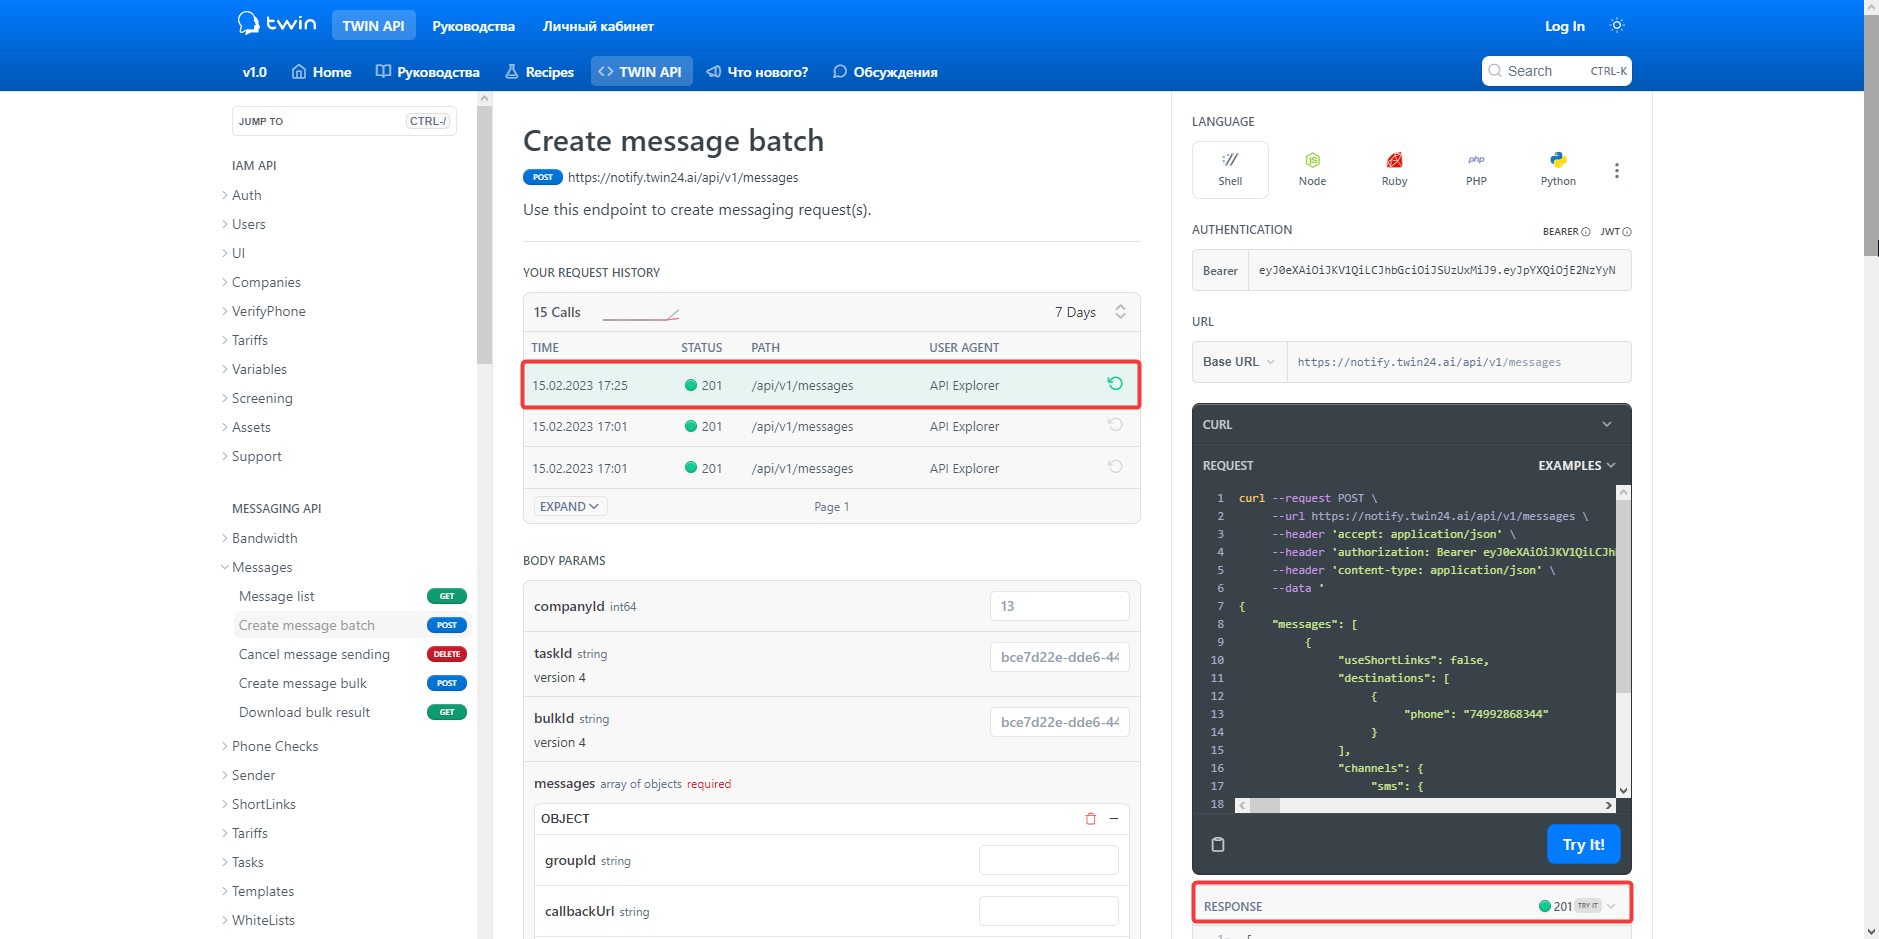Edit the bulkId field
This screenshot has height=939, width=1879.
click(1059, 722)
